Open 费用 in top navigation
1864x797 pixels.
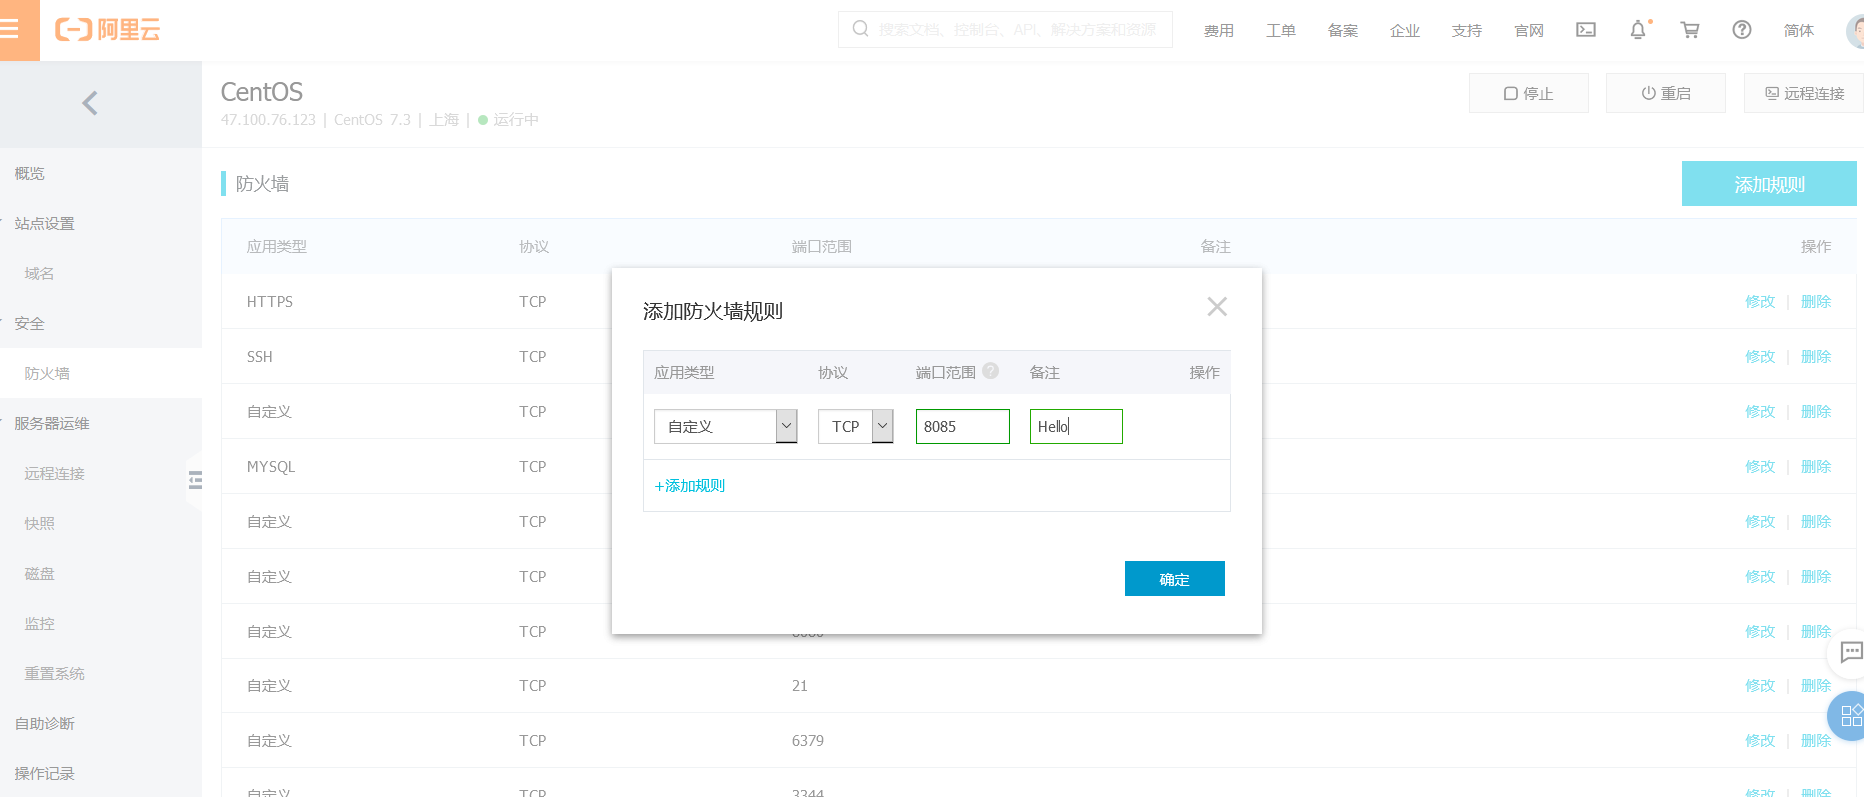1219,31
